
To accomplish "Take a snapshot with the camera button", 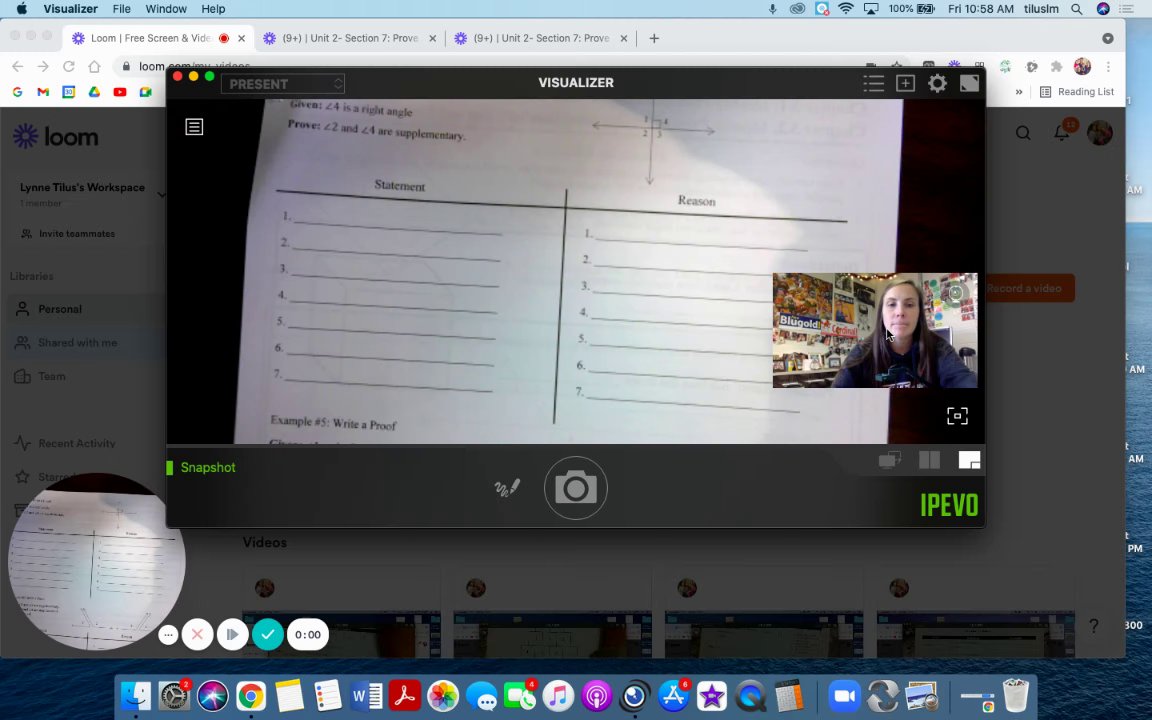I will (575, 488).
